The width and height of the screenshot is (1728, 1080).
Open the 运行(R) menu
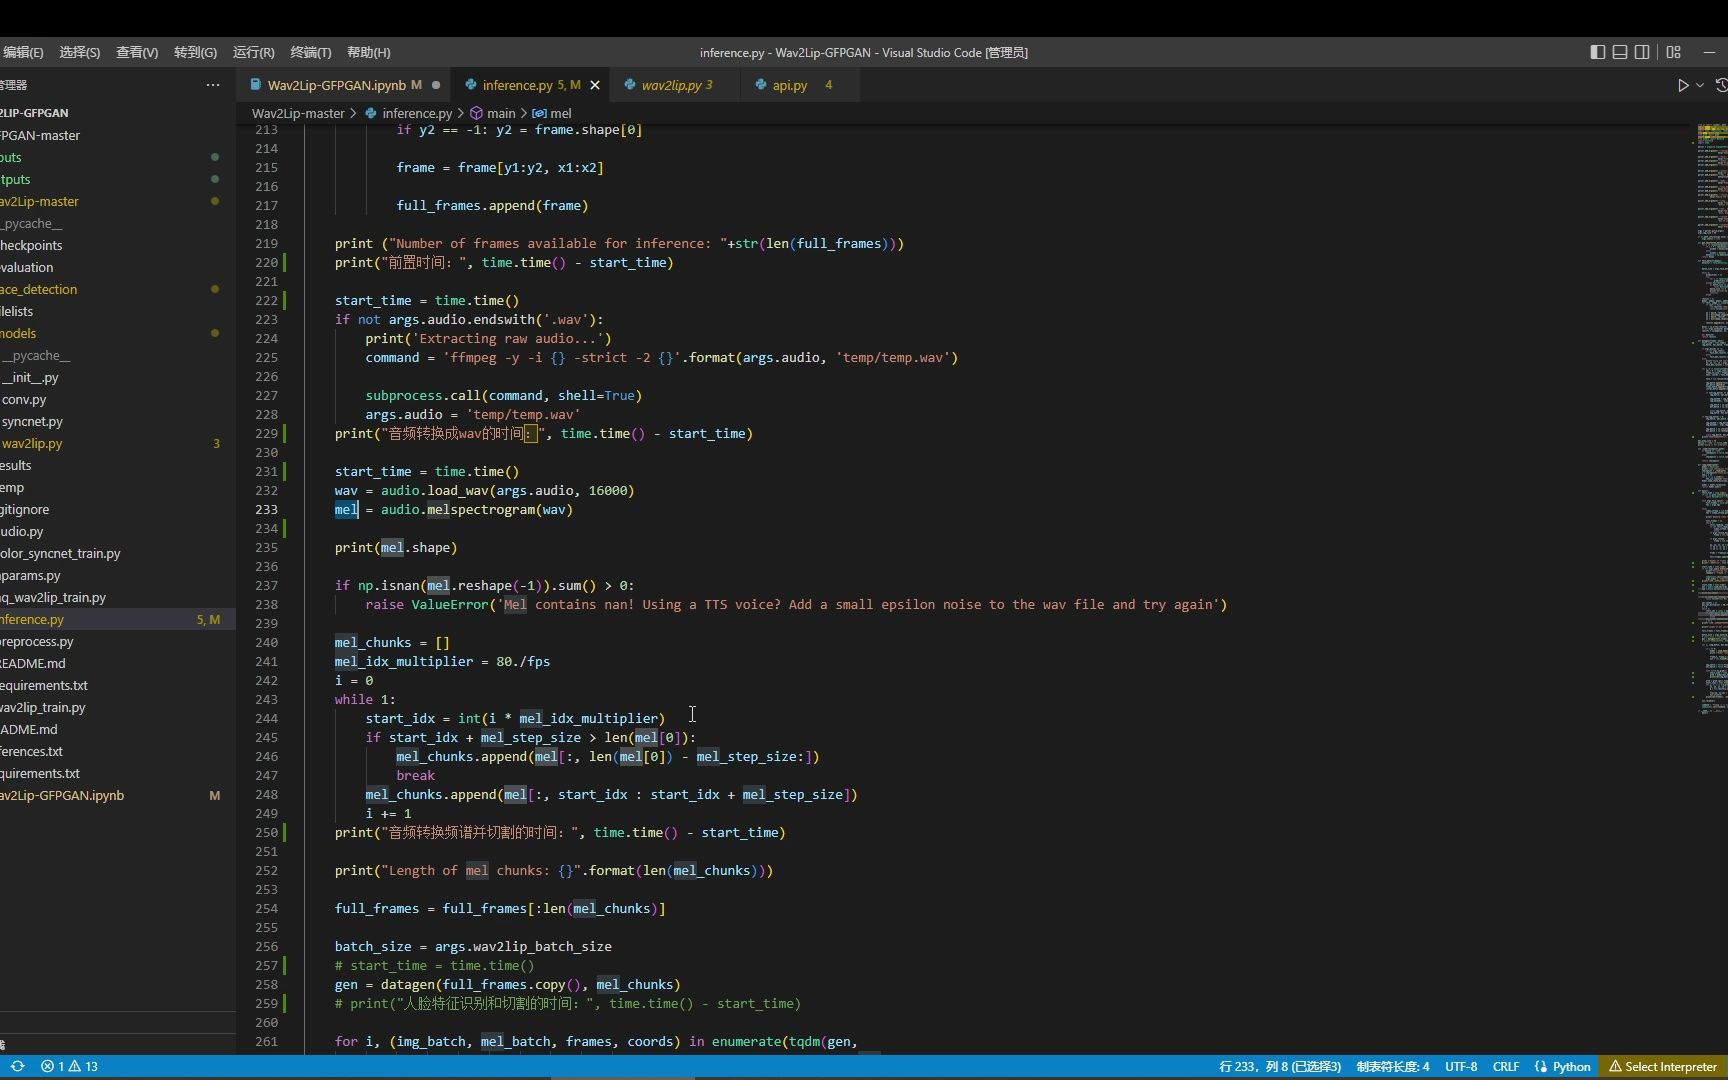(253, 52)
